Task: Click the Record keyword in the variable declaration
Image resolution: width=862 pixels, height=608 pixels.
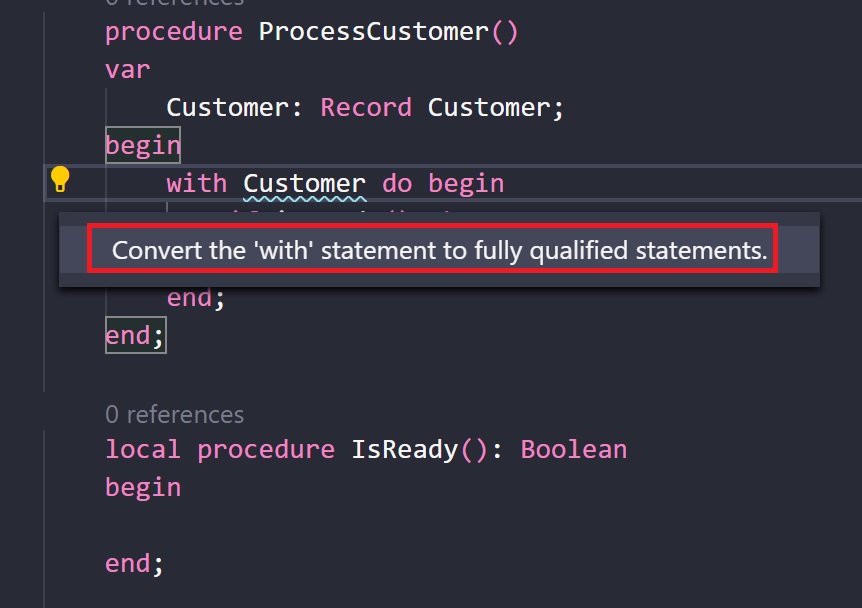Action: pos(366,107)
